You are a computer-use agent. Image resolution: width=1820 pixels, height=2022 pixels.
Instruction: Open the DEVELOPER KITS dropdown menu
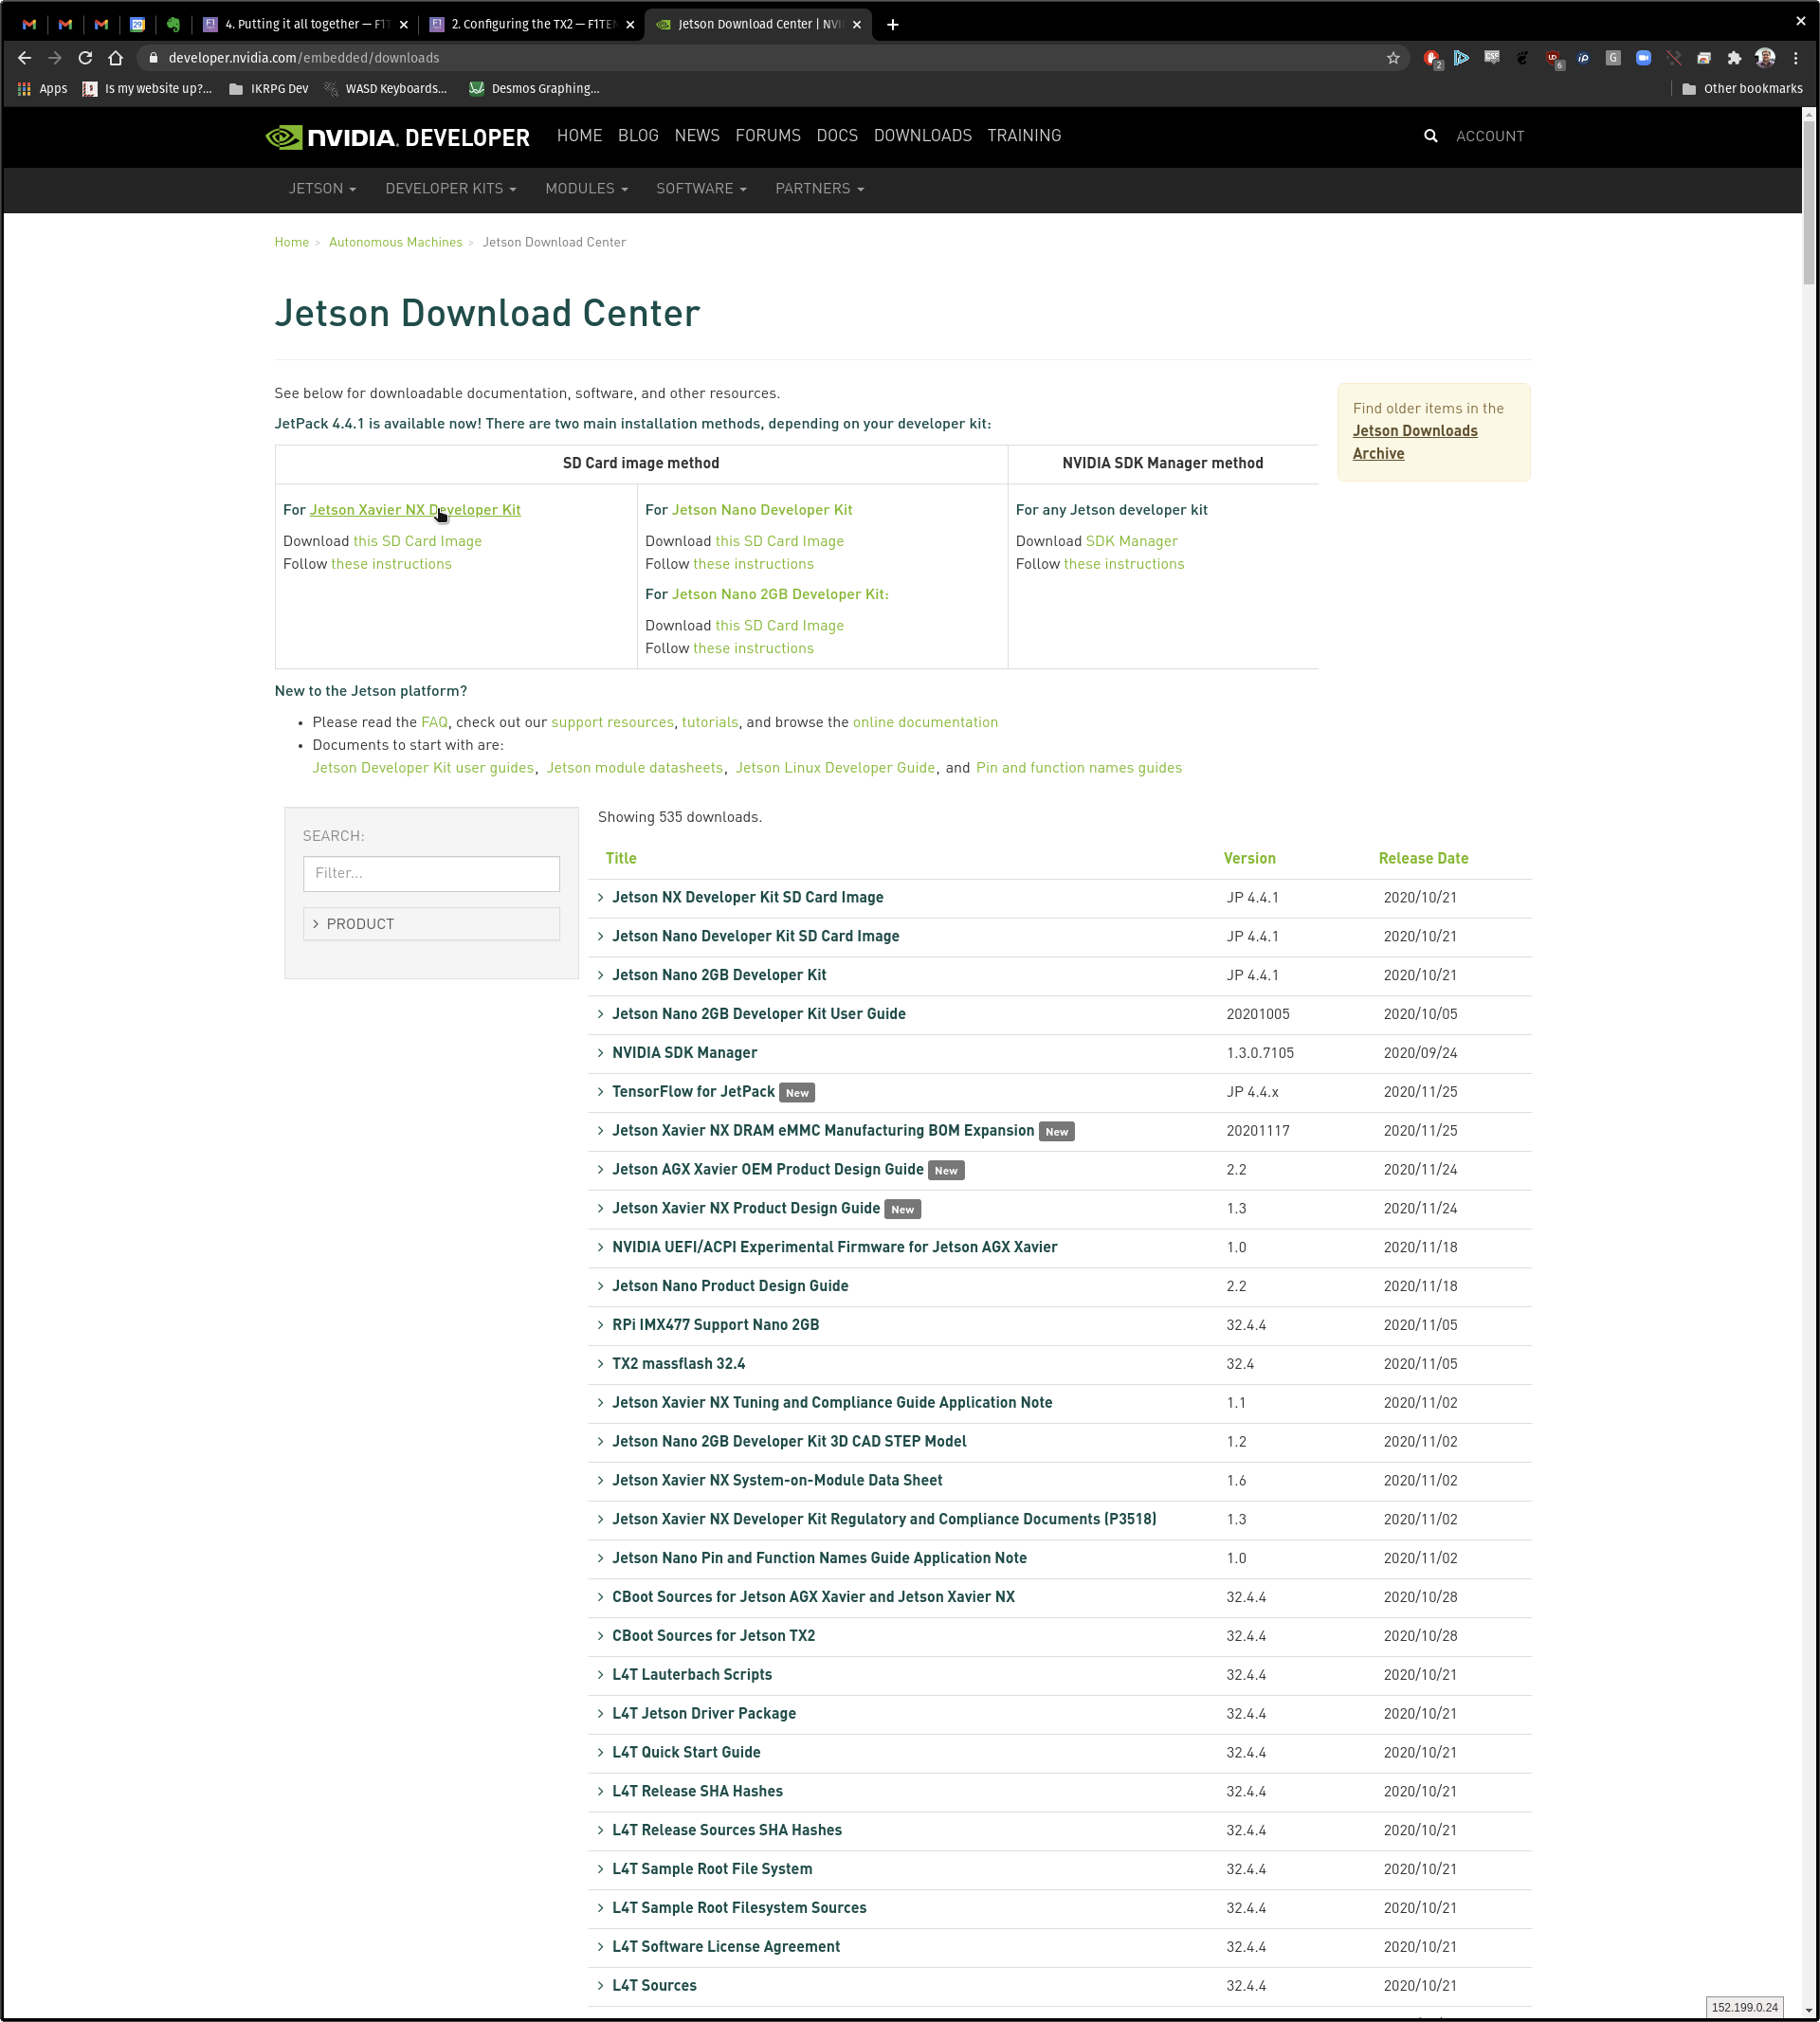tap(451, 189)
